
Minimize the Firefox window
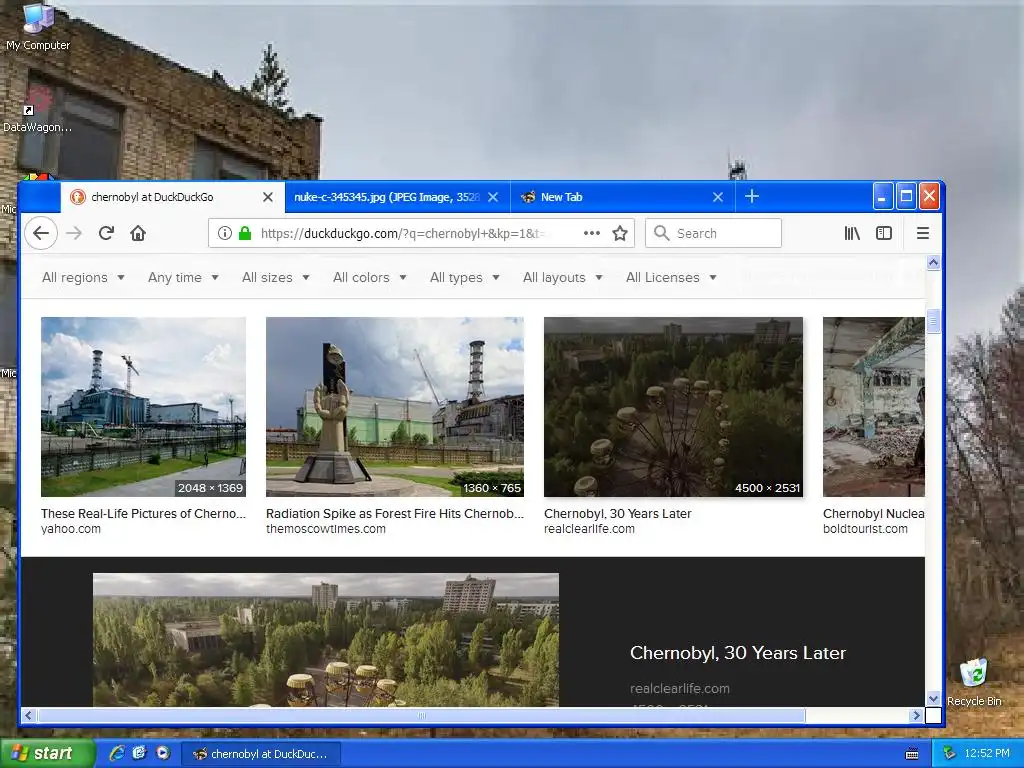(x=882, y=197)
